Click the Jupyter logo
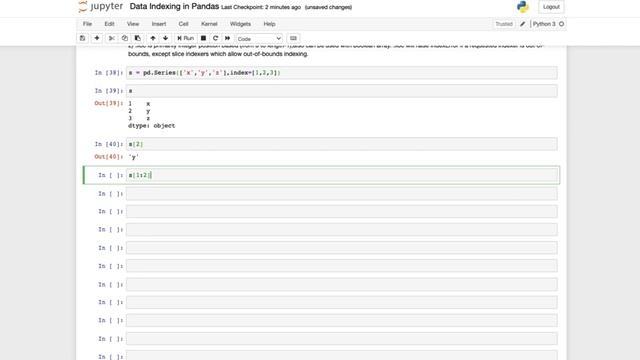The height and width of the screenshot is (360, 640). pos(100,7)
